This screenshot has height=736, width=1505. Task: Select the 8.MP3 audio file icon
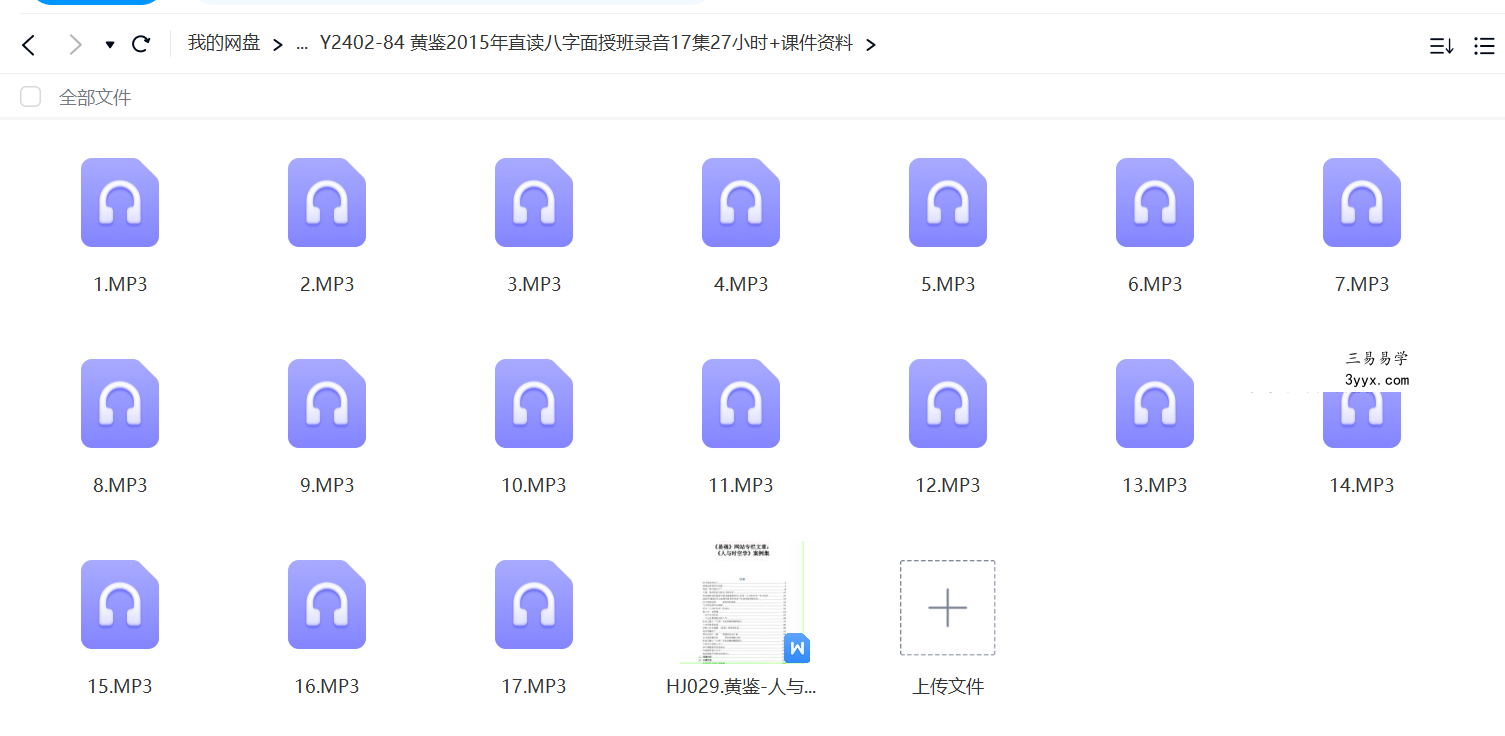pyautogui.click(x=120, y=403)
